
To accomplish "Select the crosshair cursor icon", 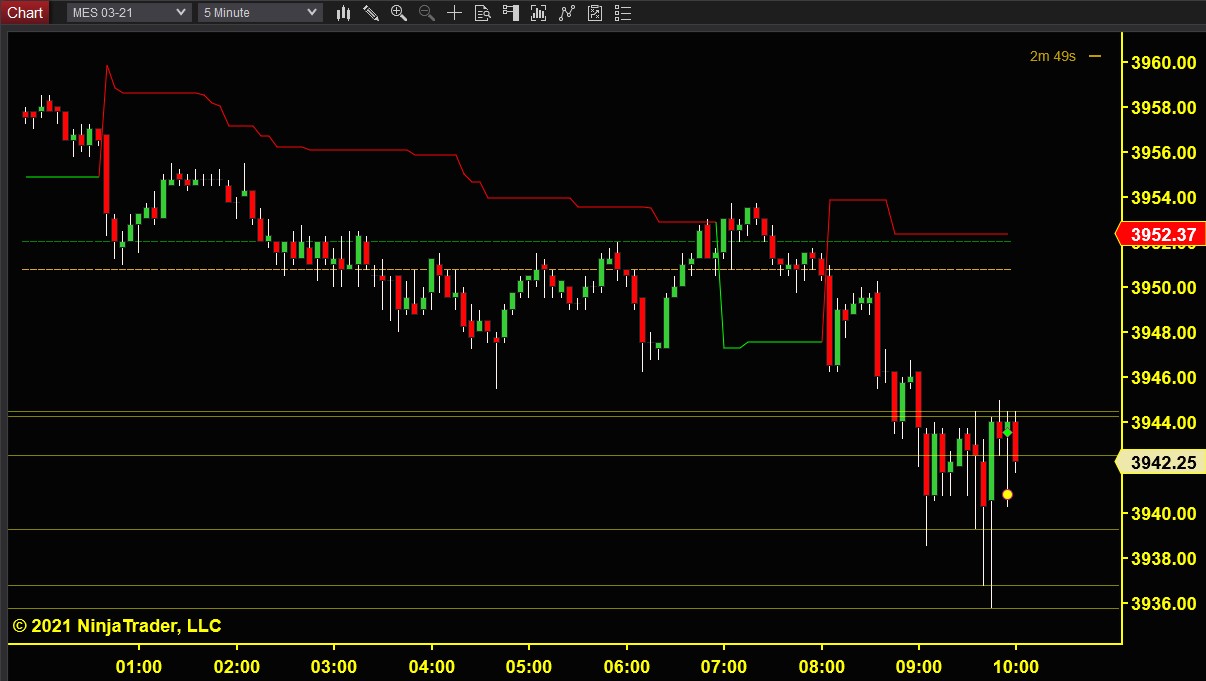I will (455, 12).
